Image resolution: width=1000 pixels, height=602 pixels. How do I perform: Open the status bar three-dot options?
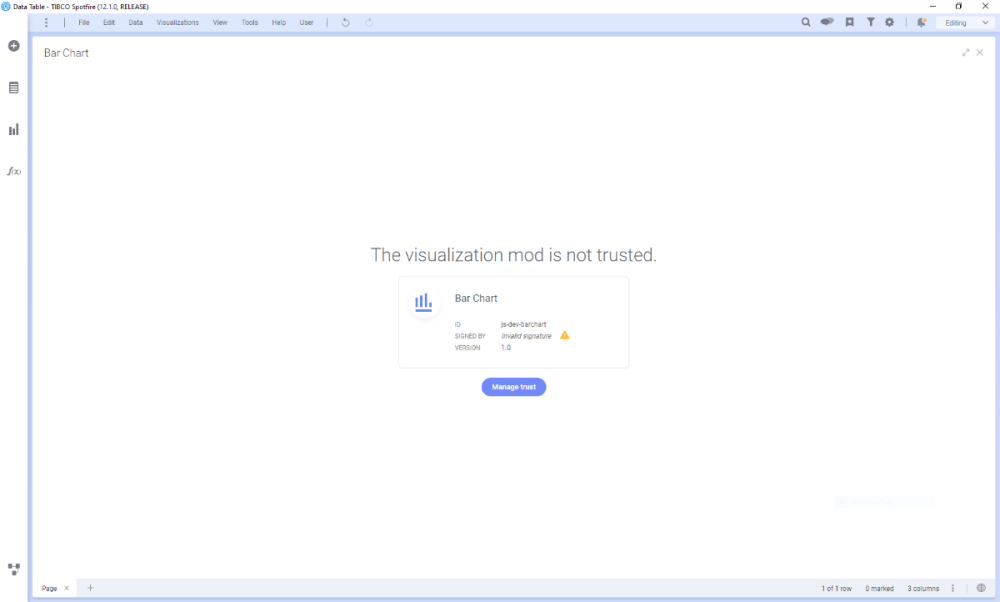click(953, 588)
